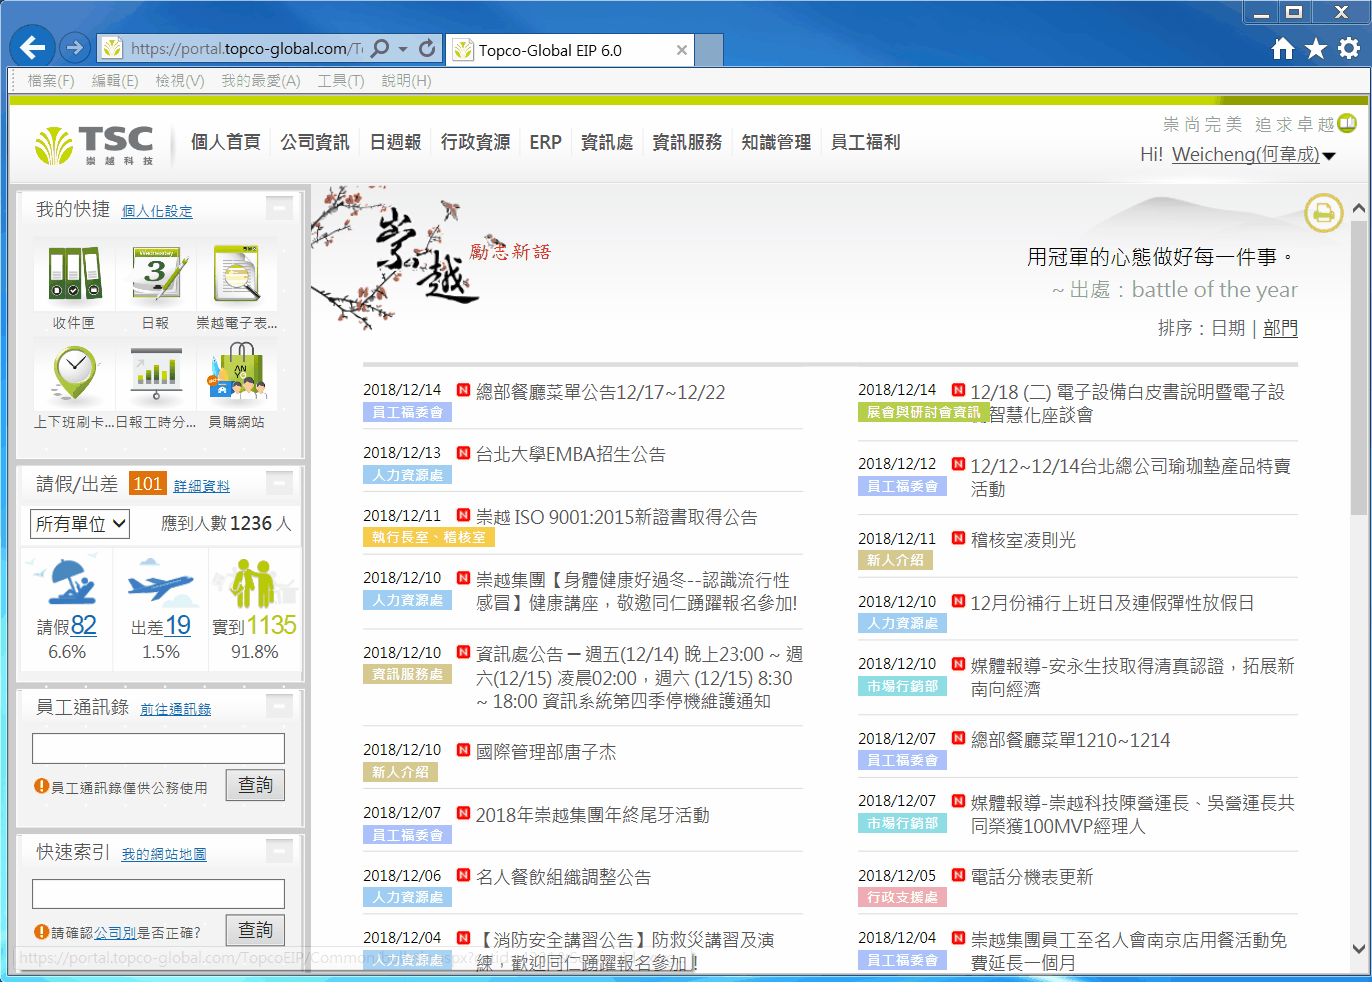Open the 公司資訊 navigation menu
Viewport: 1372px width, 982px height.
[x=314, y=142]
